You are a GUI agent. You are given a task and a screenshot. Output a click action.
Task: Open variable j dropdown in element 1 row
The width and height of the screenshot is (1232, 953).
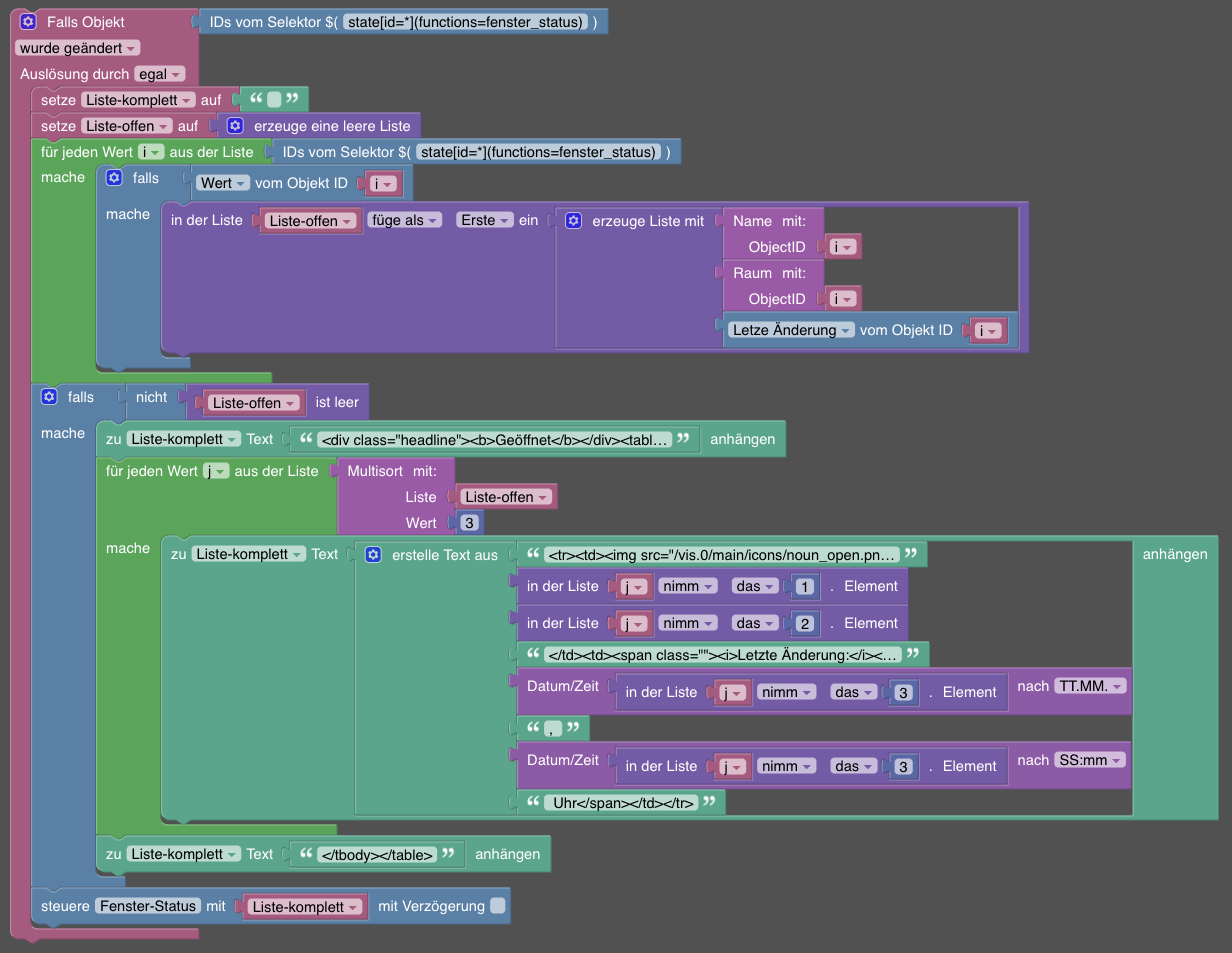pyautogui.click(x=635, y=587)
